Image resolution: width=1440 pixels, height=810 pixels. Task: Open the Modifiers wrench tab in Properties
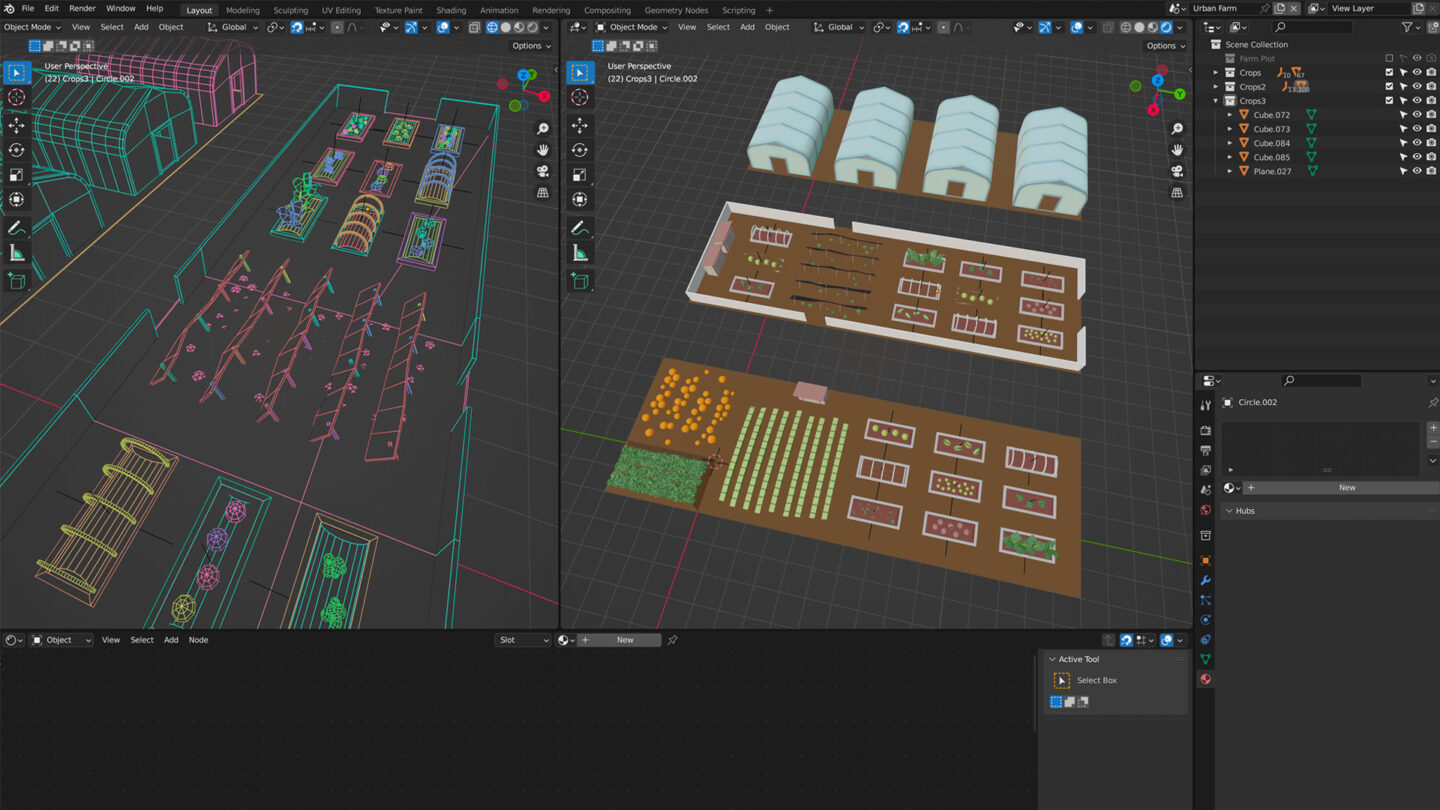click(x=1205, y=580)
